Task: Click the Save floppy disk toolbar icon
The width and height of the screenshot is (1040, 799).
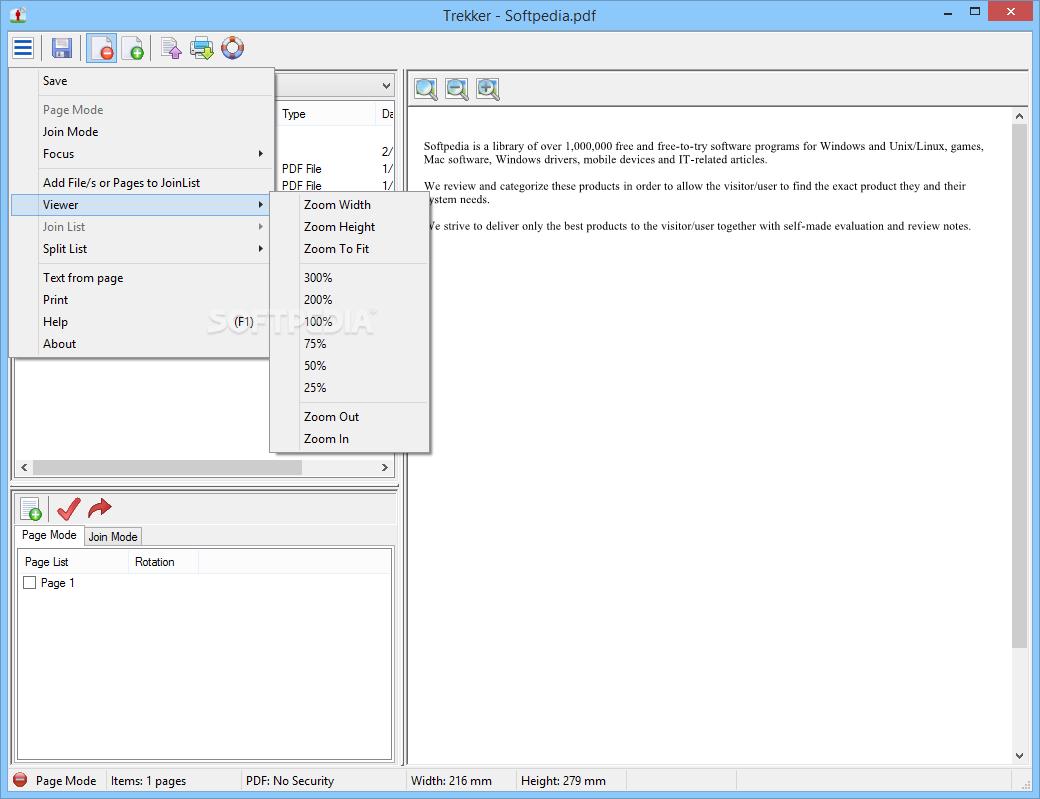Action: 62,48
